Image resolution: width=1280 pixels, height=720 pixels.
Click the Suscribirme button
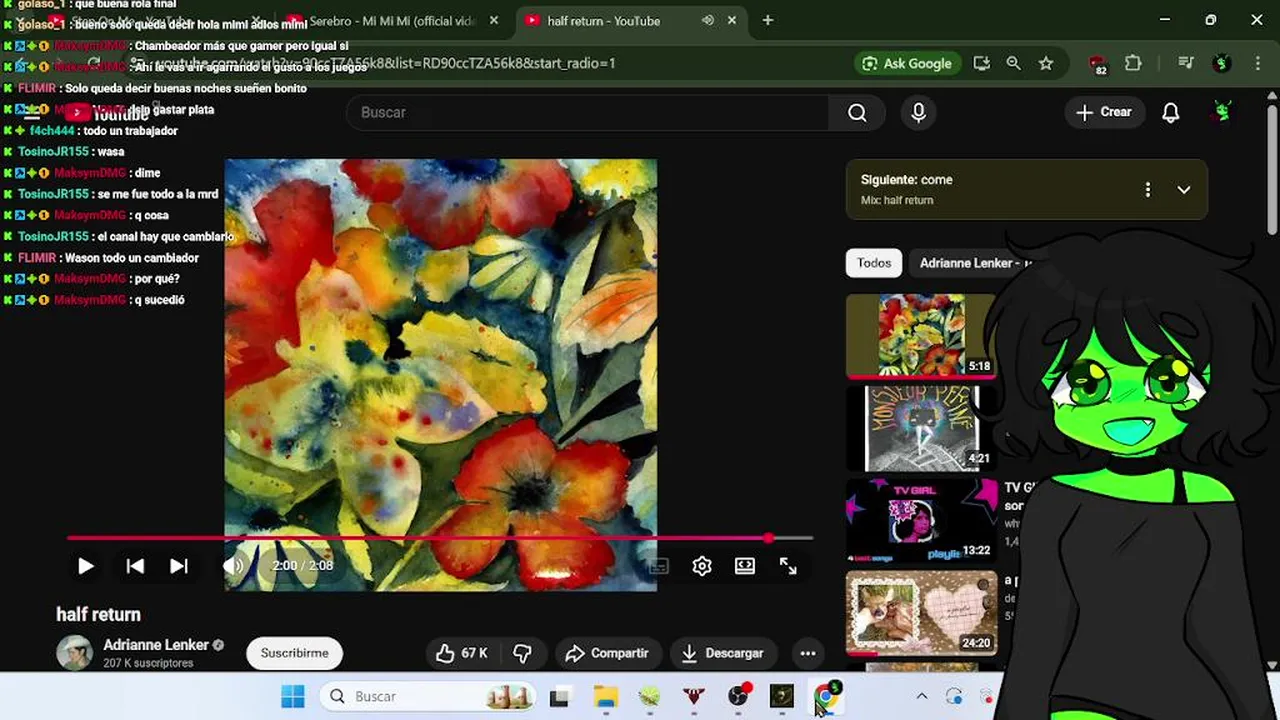pos(294,653)
